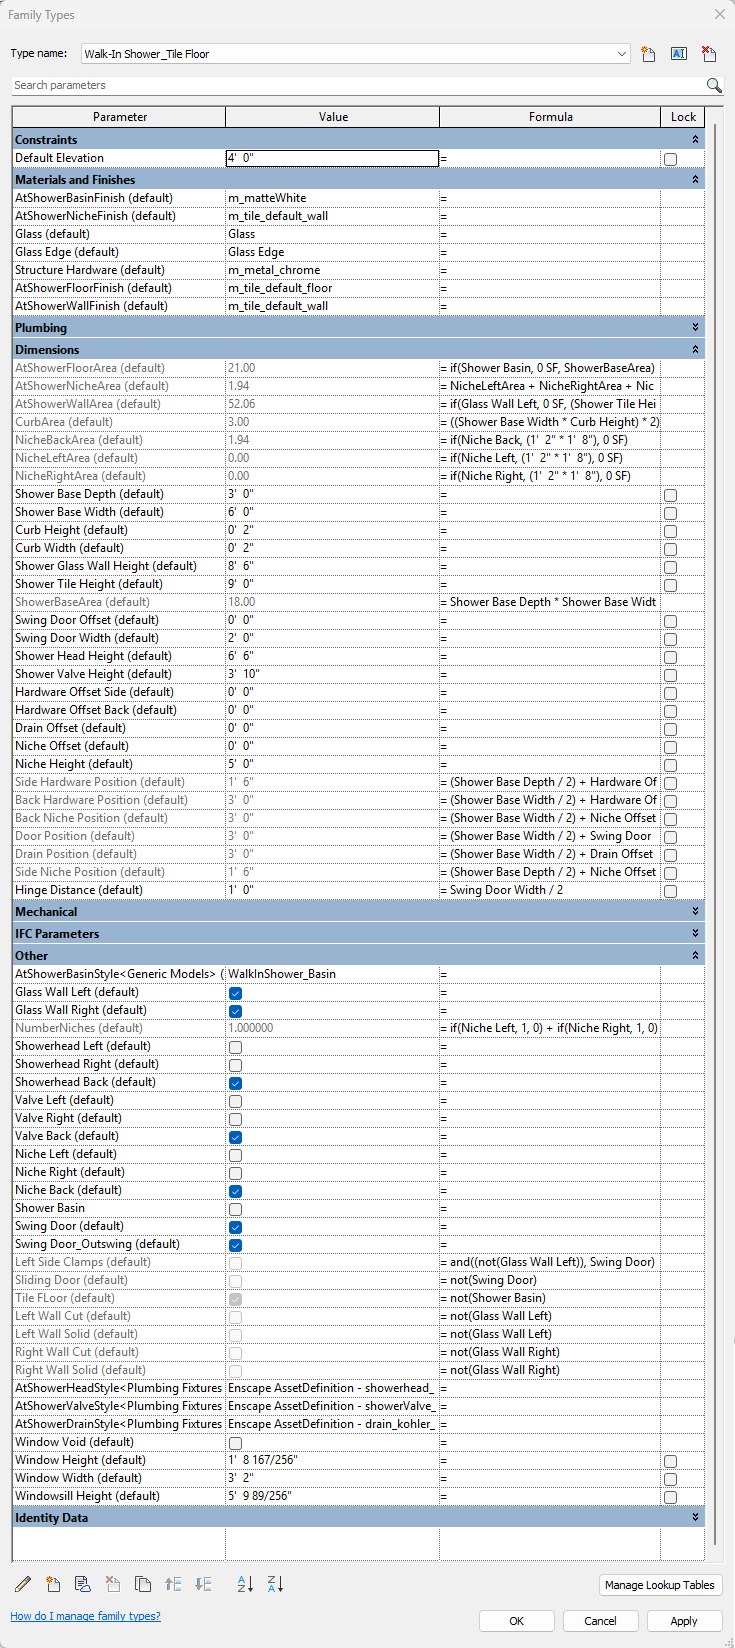Click the Shower Valve Height value 3' 10"
This screenshot has width=735, height=1648.
point(332,674)
